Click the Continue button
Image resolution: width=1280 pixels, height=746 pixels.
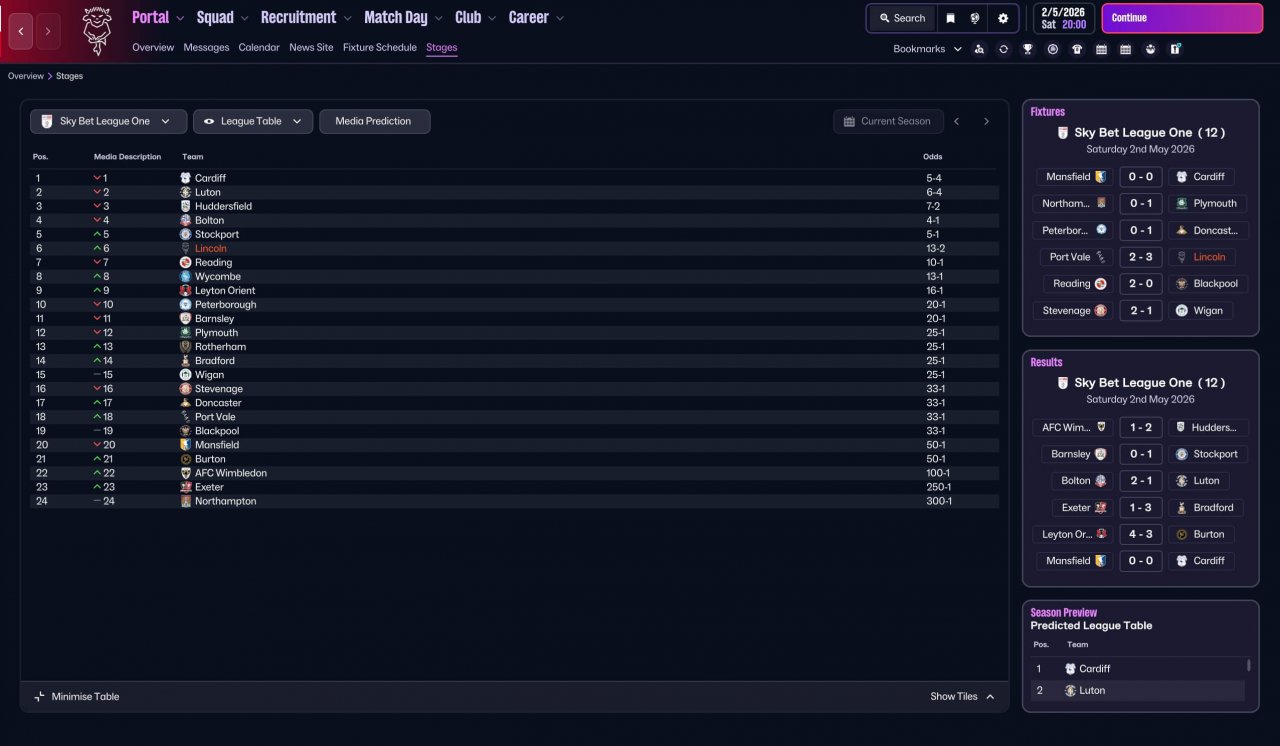(x=1182, y=18)
